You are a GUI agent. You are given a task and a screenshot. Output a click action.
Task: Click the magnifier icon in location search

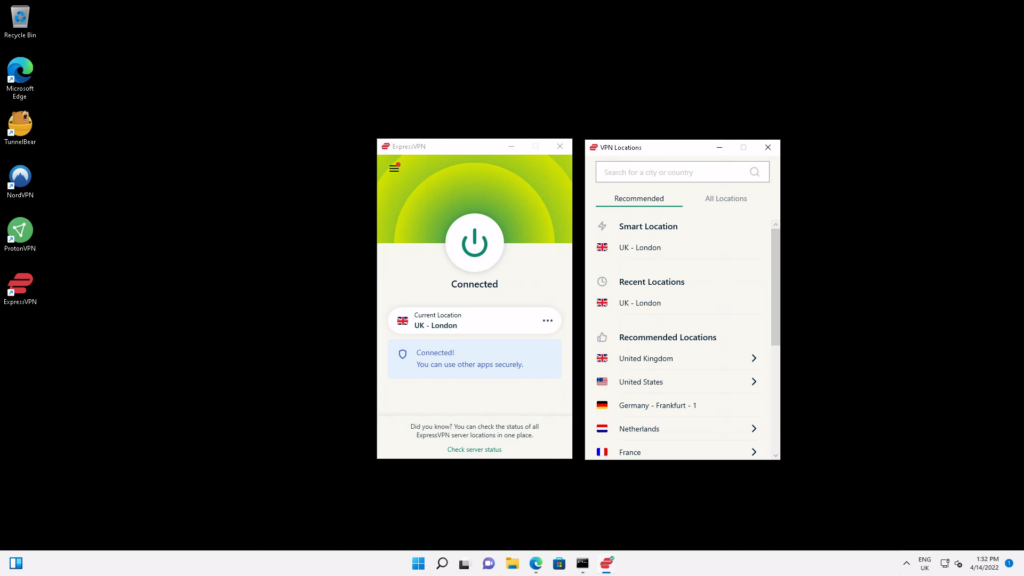coord(754,172)
